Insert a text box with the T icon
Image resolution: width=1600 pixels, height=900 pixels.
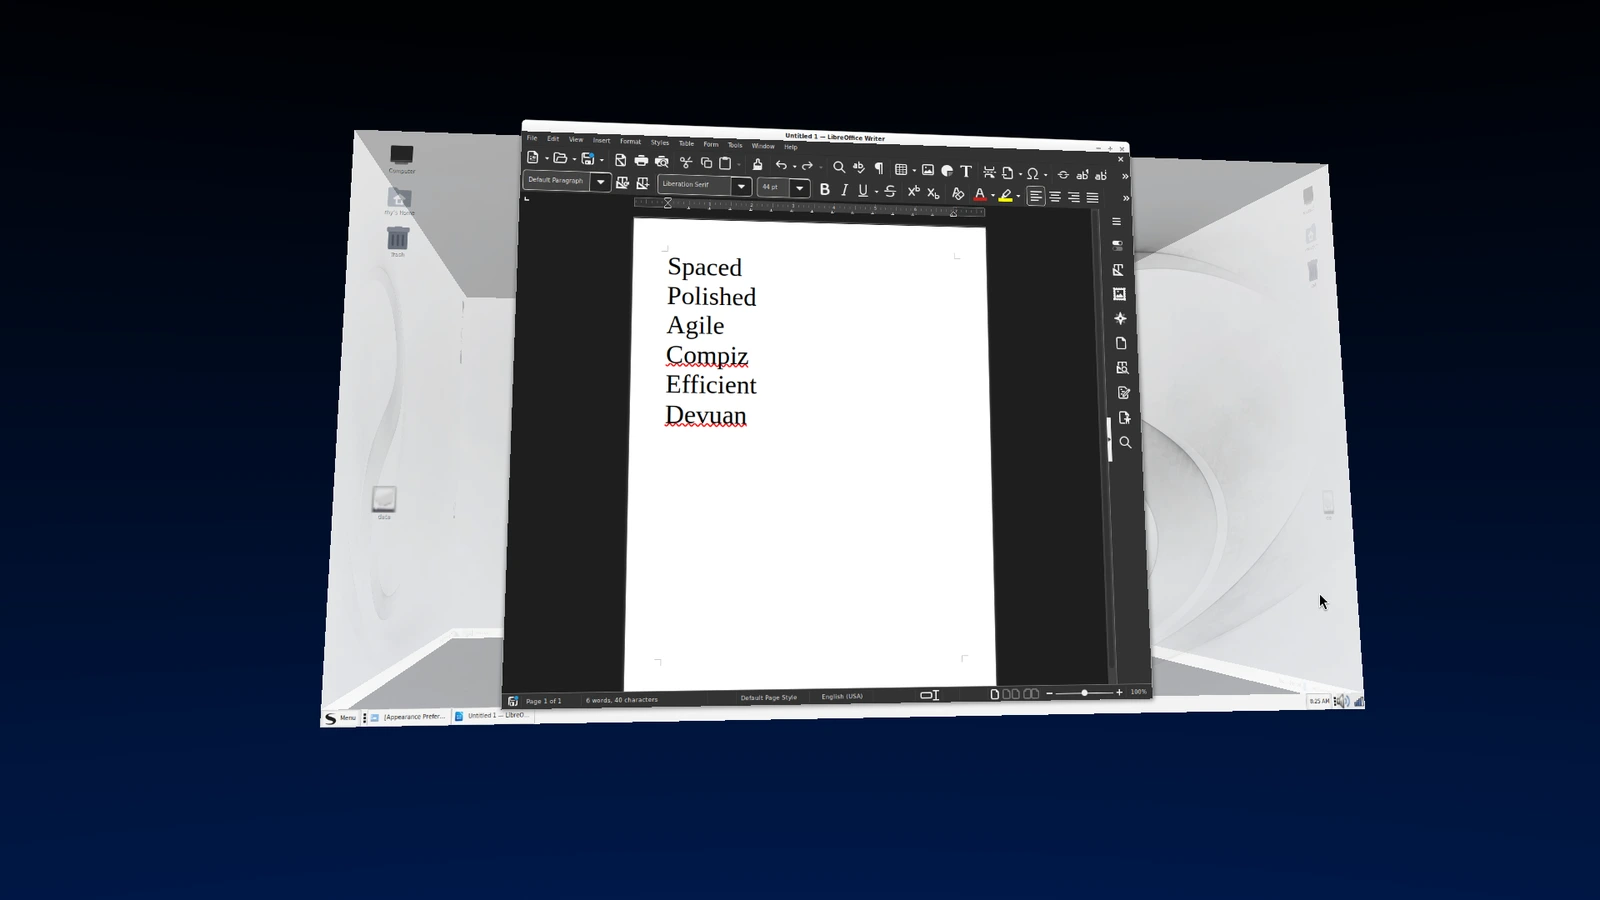click(x=966, y=171)
